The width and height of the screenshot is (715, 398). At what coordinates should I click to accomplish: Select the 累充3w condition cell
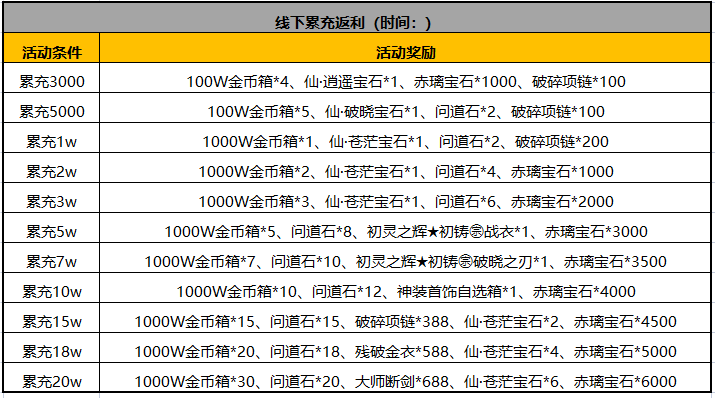[x=52, y=198]
